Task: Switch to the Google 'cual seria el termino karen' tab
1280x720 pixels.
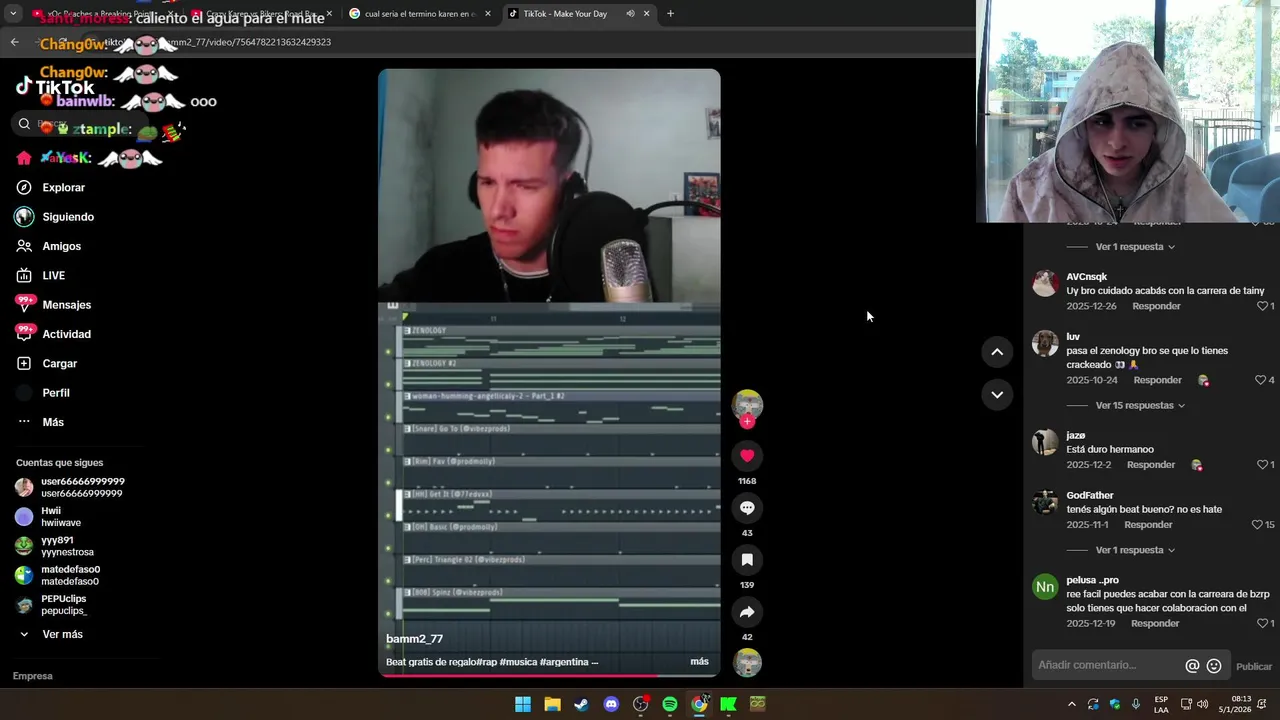Action: point(419,14)
